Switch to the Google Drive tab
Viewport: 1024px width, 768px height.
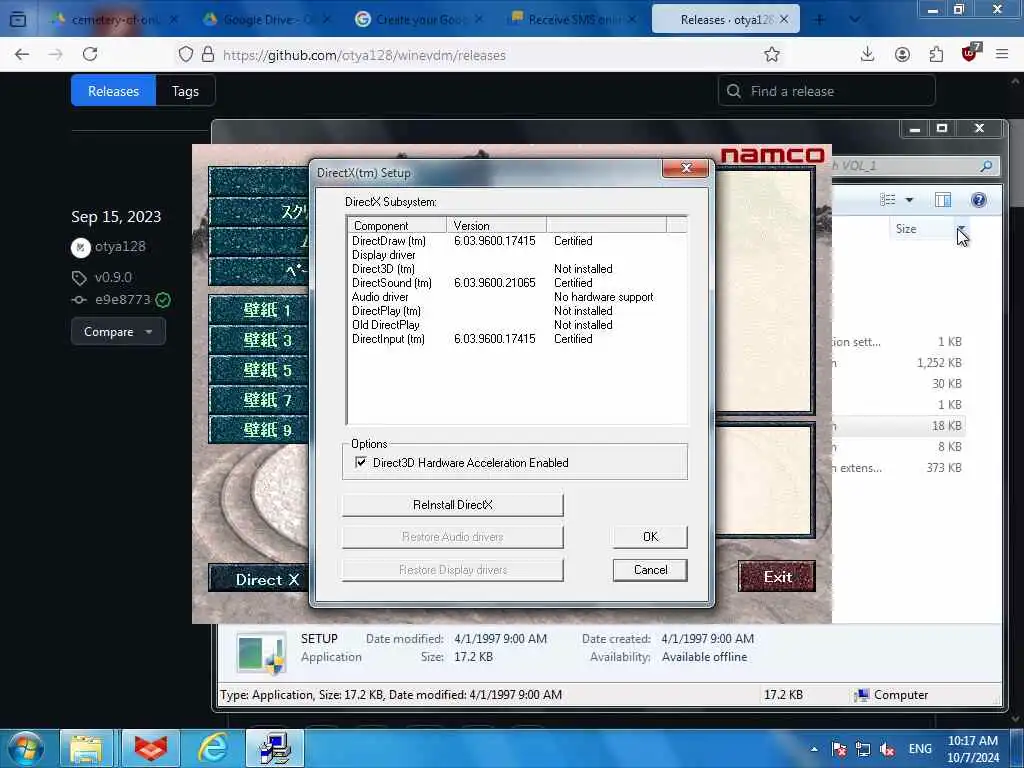click(266, 20)
